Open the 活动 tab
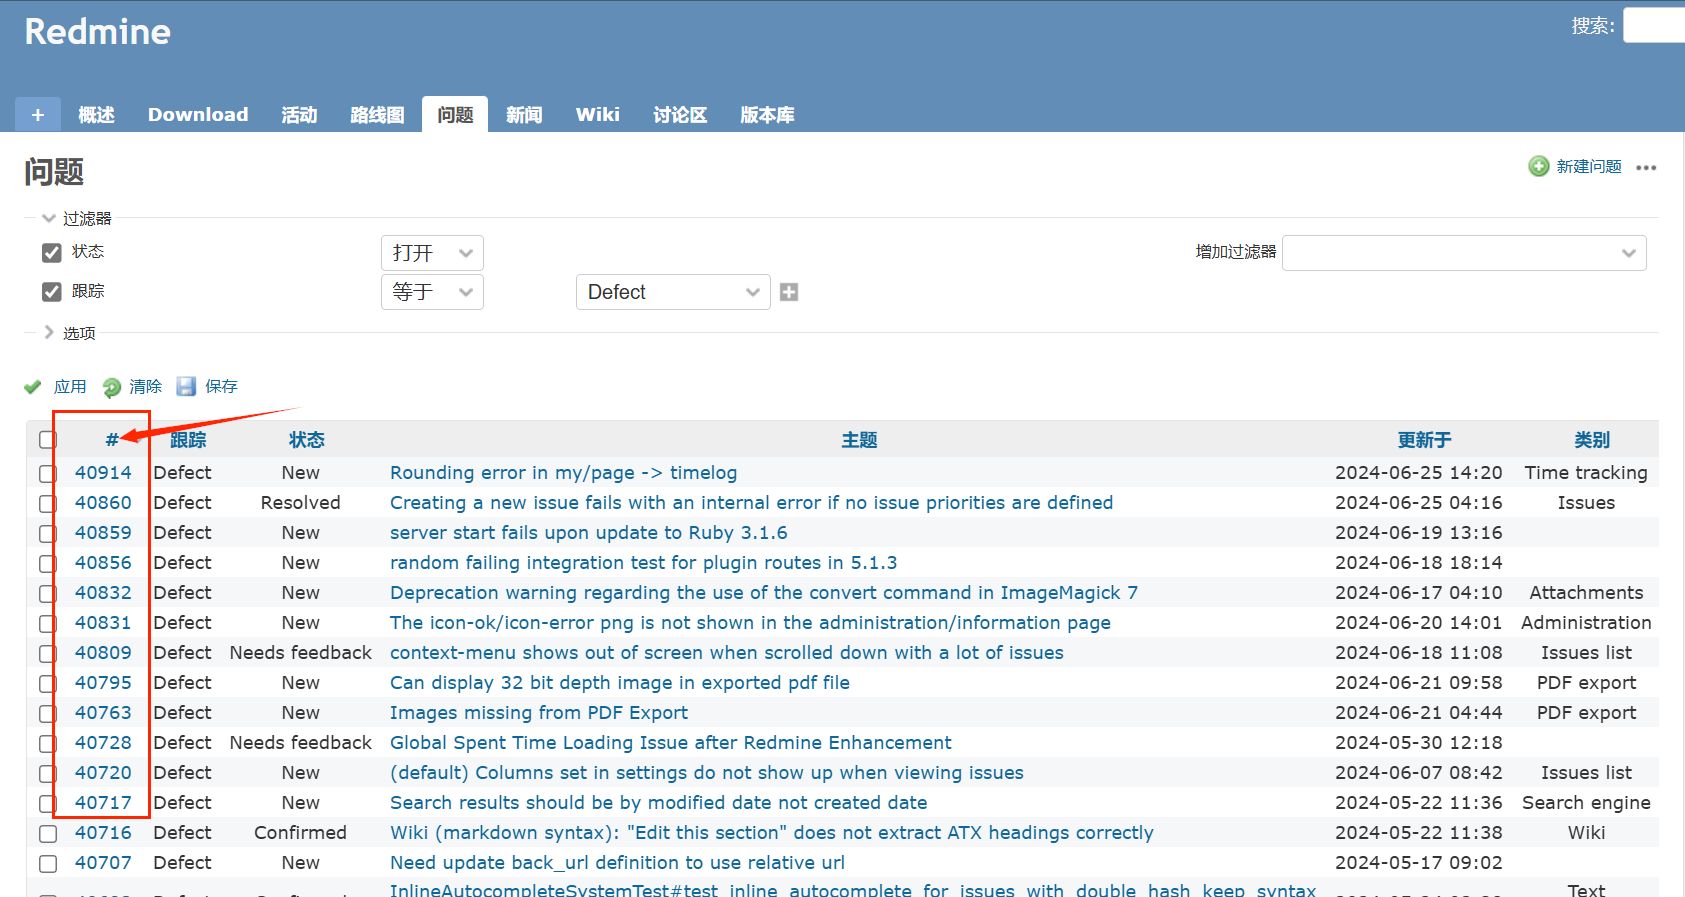 [299, 115]
